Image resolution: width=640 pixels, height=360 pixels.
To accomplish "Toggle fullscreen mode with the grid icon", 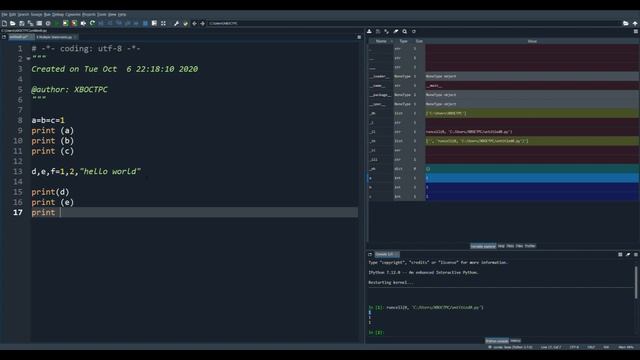I will 163,23.
